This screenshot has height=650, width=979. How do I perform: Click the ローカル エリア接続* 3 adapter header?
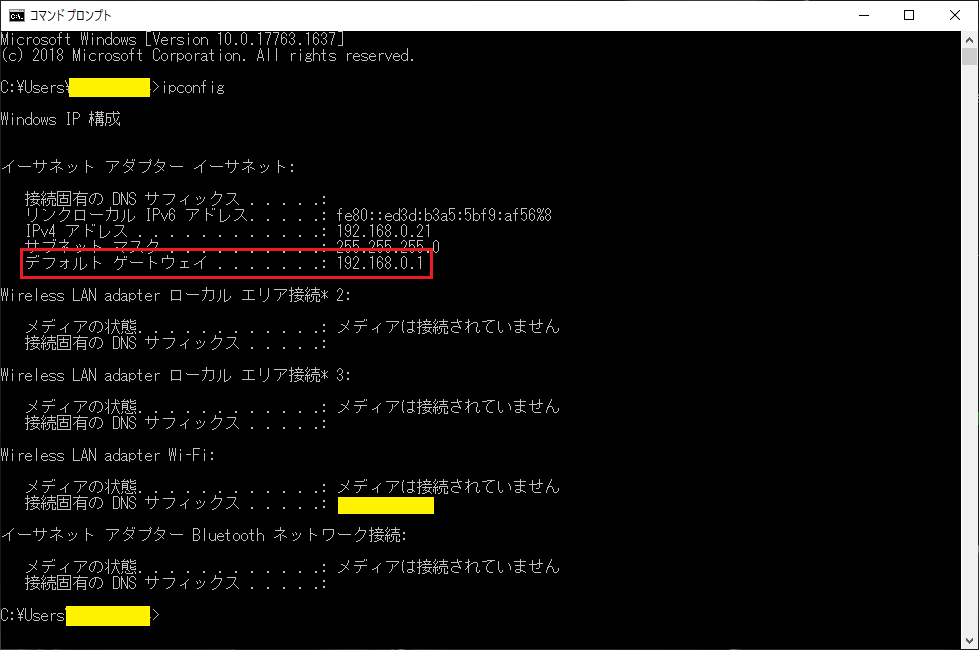click(175, 375)
